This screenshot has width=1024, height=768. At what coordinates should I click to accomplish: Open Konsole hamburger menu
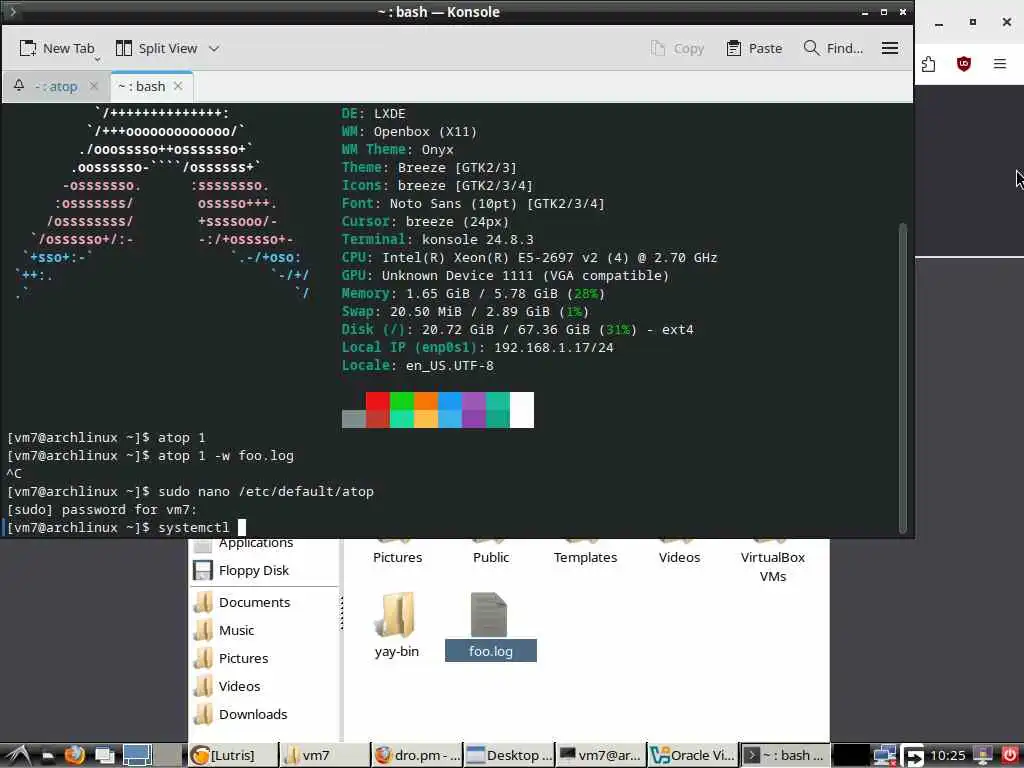click(889, 48)
